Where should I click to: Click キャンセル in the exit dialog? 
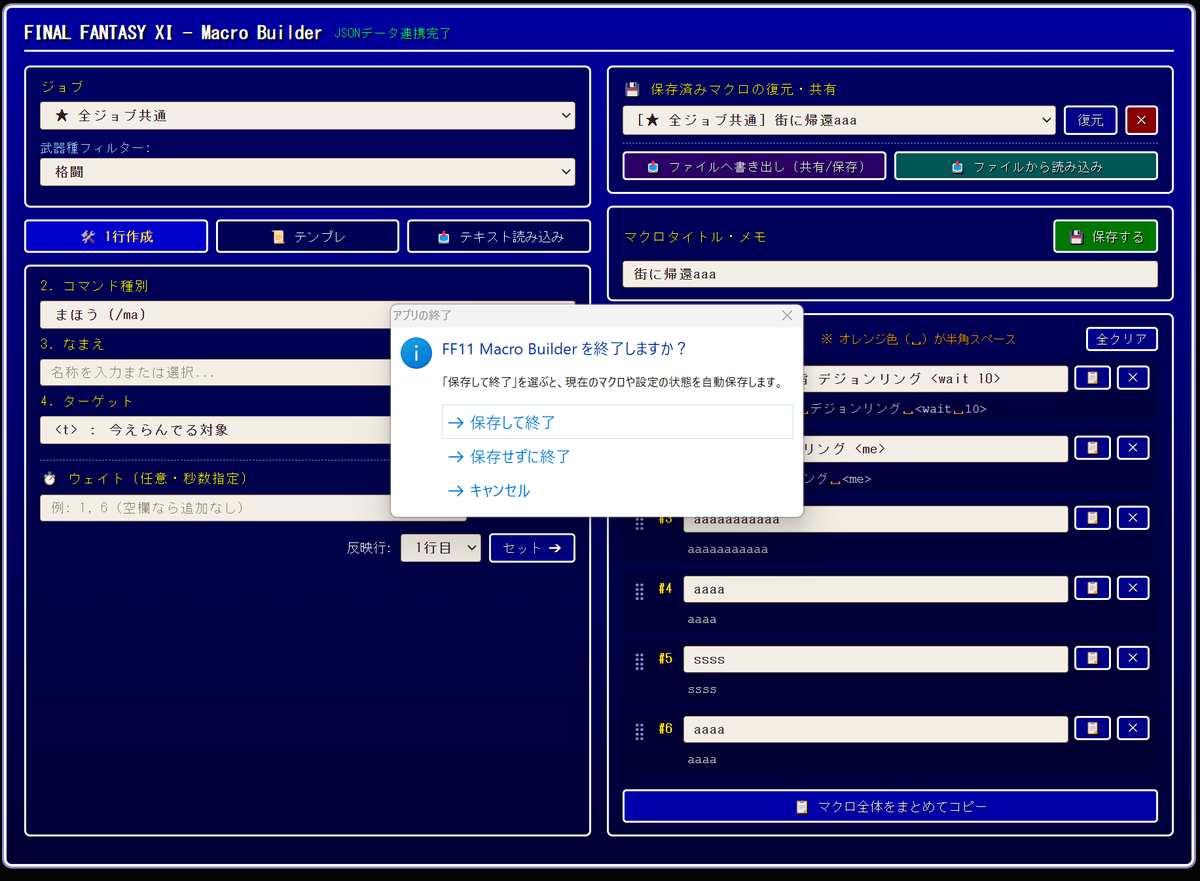[617, 490]
